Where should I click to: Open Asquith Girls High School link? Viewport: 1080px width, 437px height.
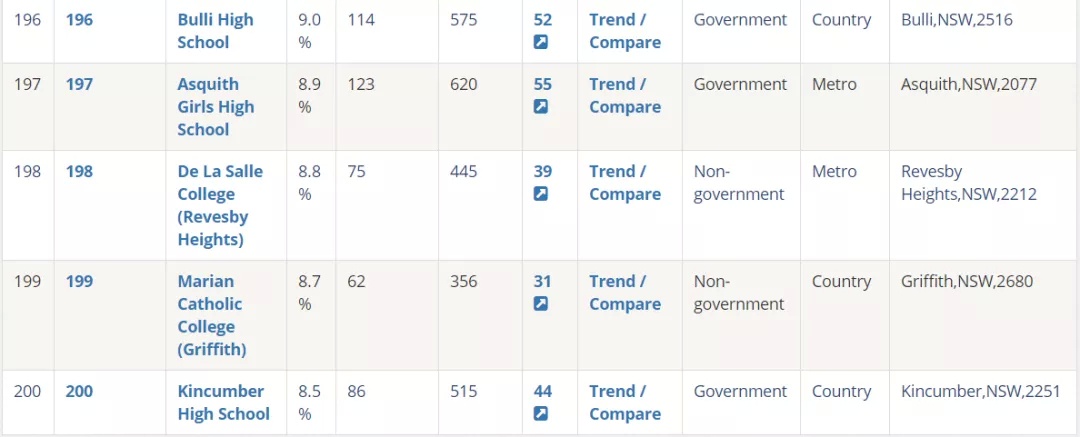(x=216, y=107)
